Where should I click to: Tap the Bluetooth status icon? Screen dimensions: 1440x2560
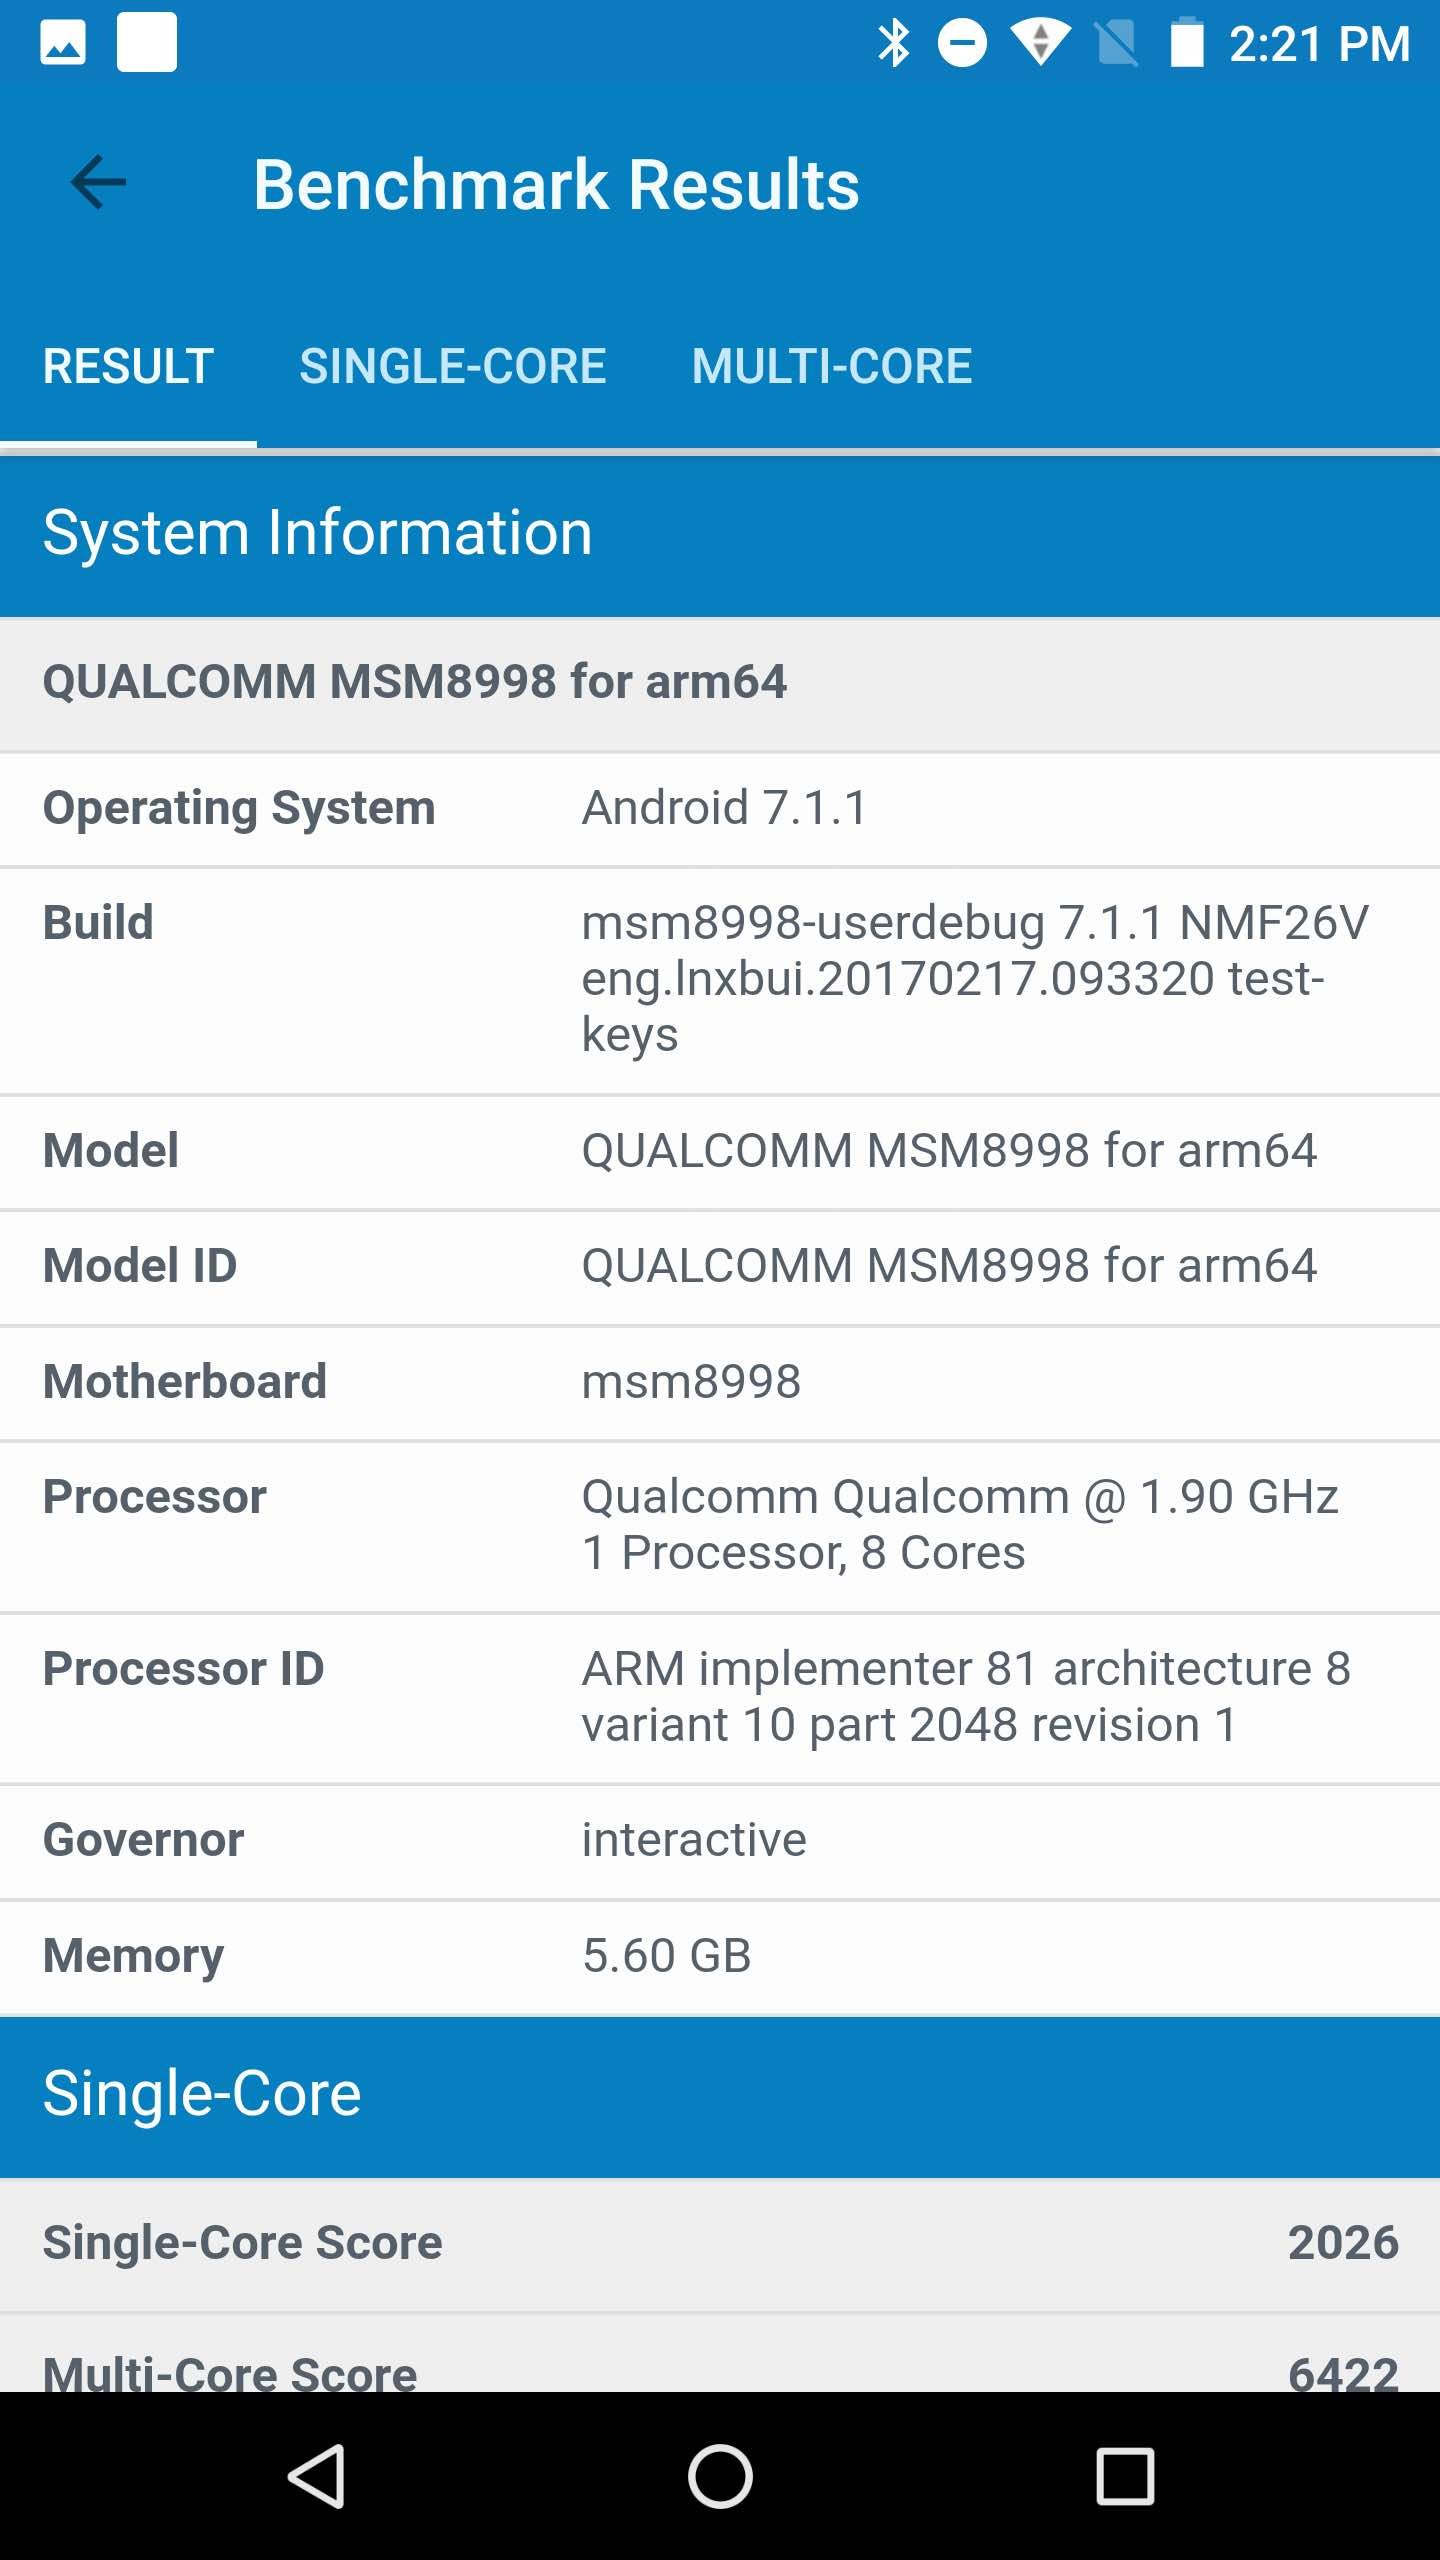click(x=893, y=44)
